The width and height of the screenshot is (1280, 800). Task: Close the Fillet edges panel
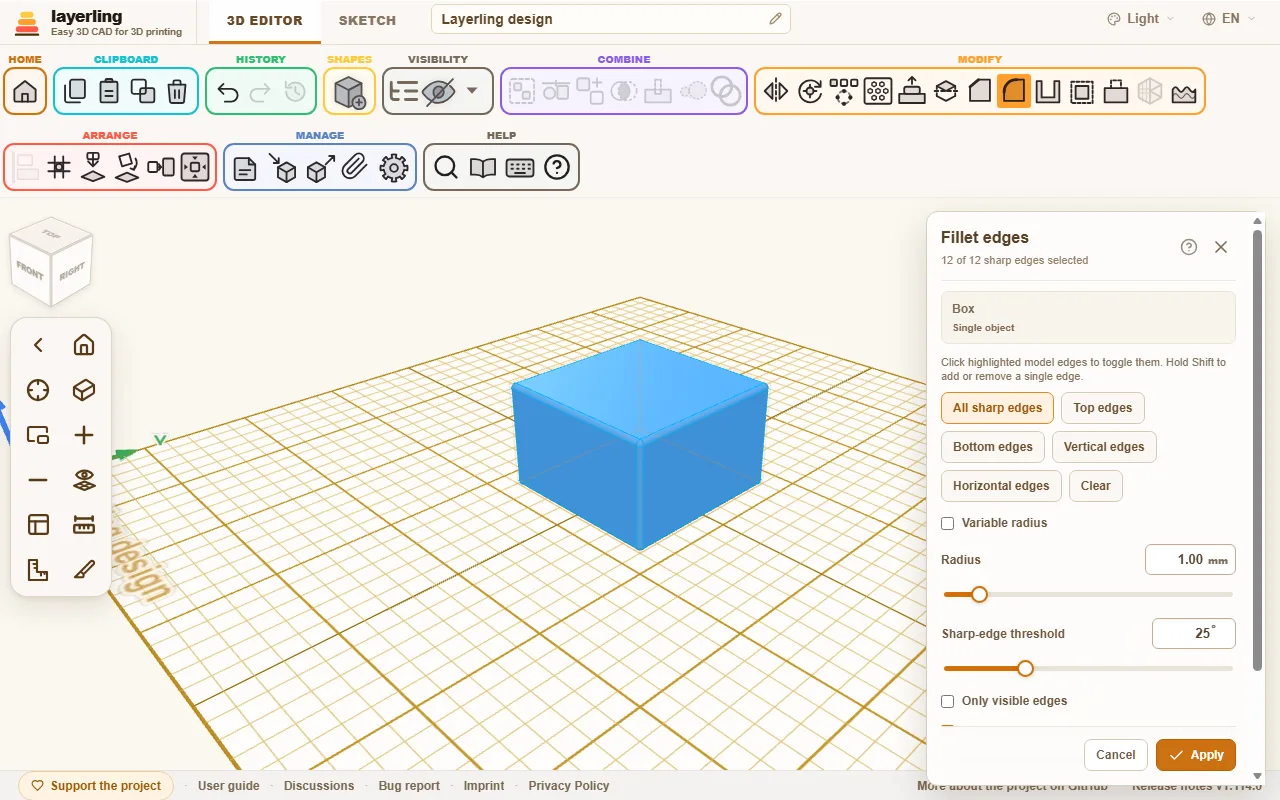[x=1221, y=247]
